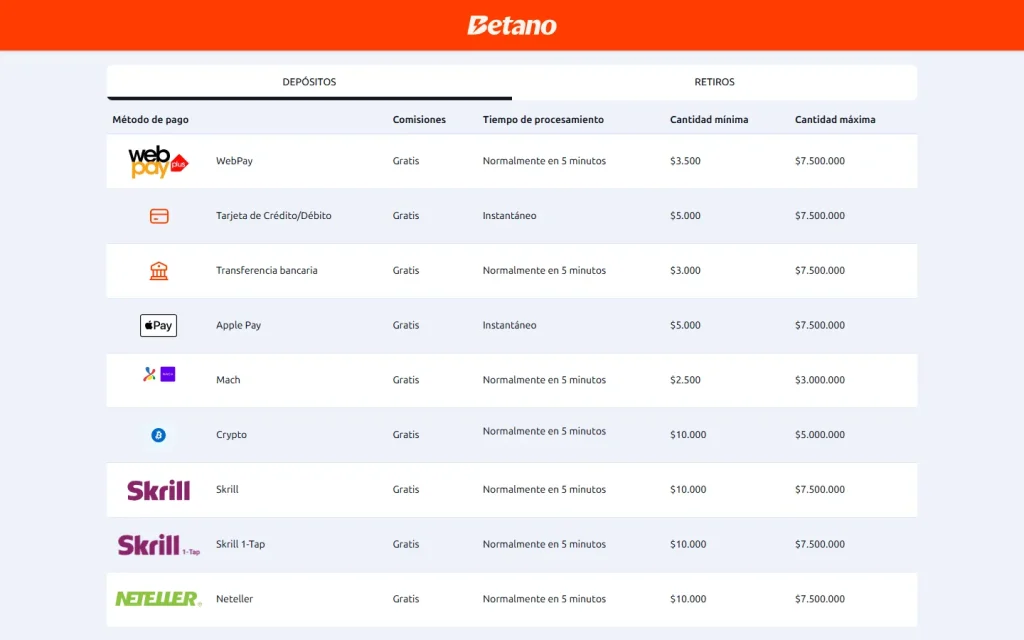The image size is (1024, 640).
Task: Click the Betano logo in header
Action: pos(512,25)
